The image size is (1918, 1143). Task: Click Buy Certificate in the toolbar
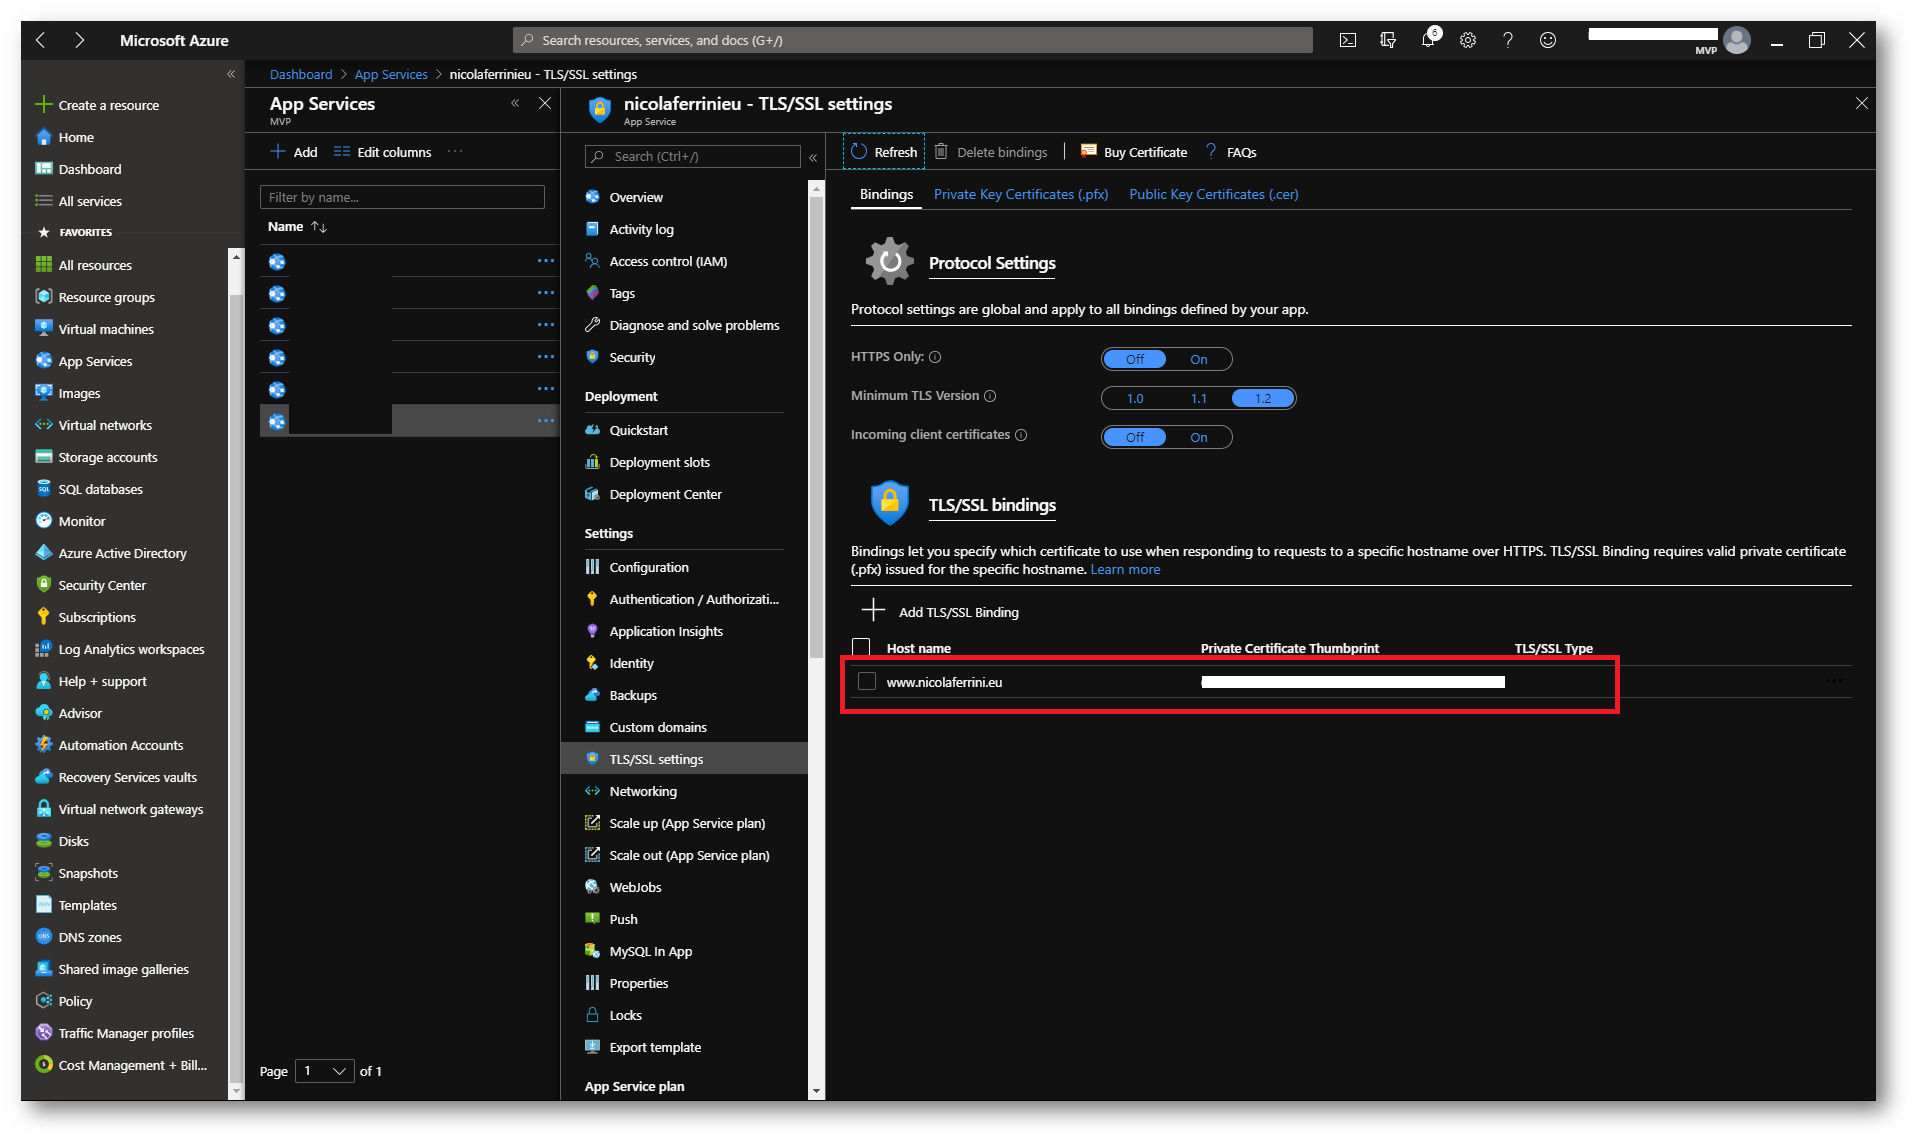[1134, 152]
